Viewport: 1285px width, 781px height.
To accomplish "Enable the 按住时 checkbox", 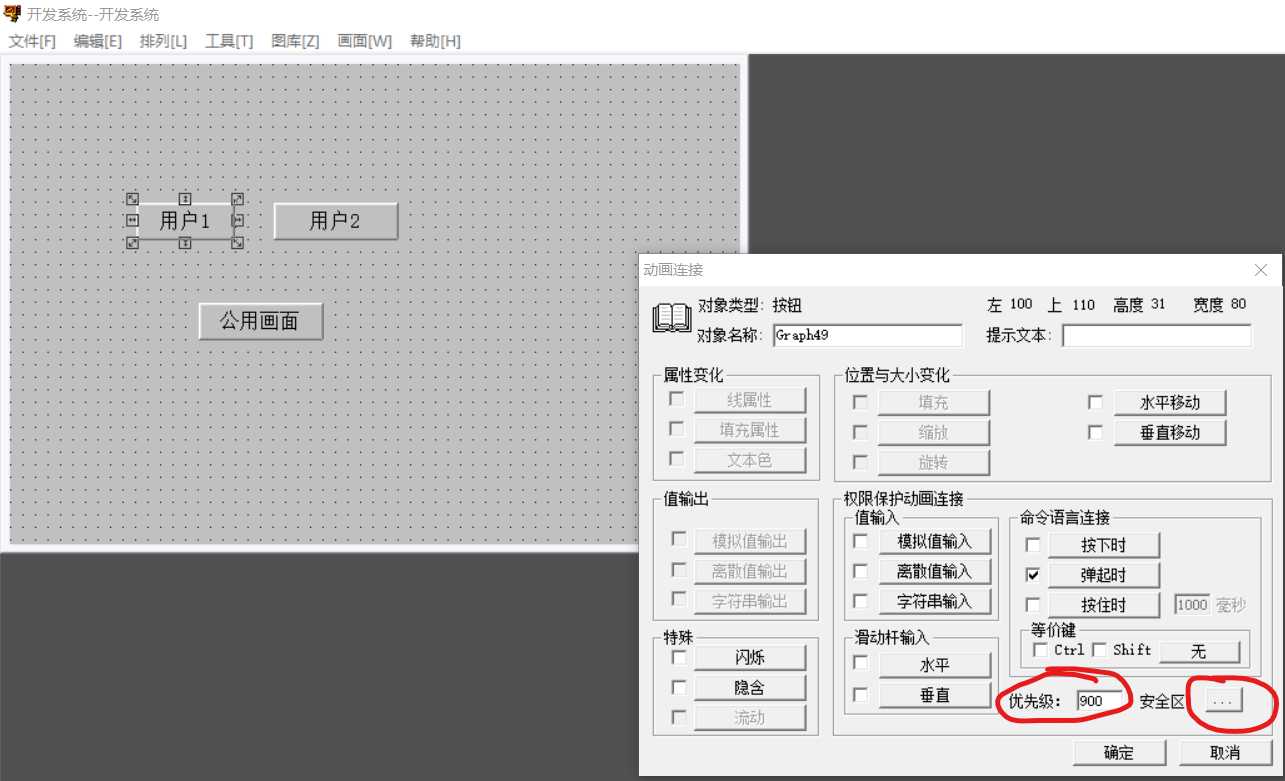I will tap(1033, 605).
